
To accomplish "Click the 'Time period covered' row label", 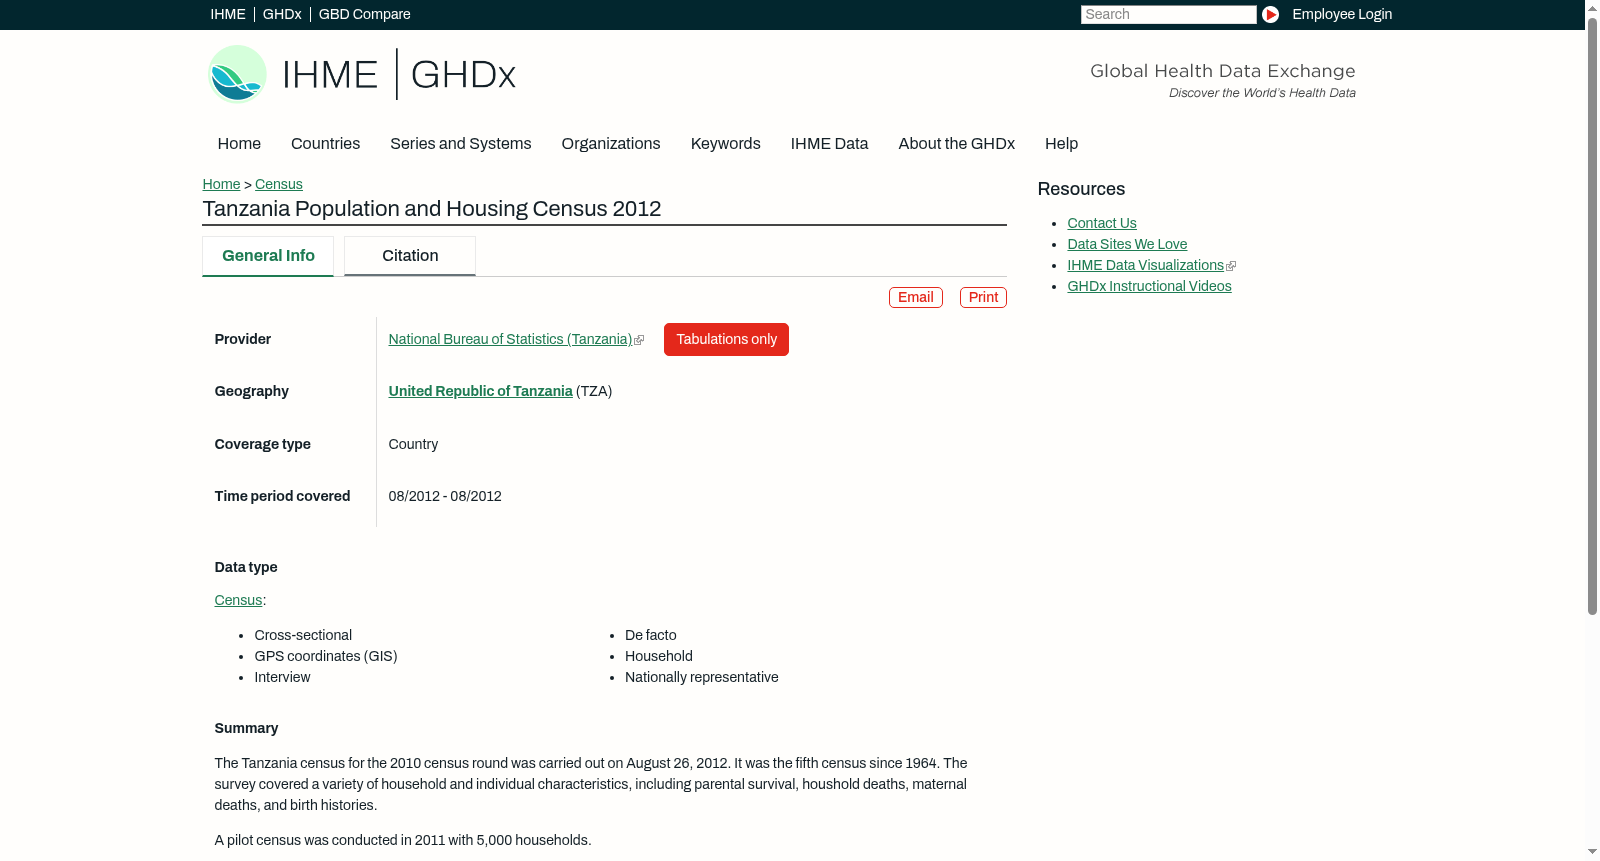I will (282, 496).
